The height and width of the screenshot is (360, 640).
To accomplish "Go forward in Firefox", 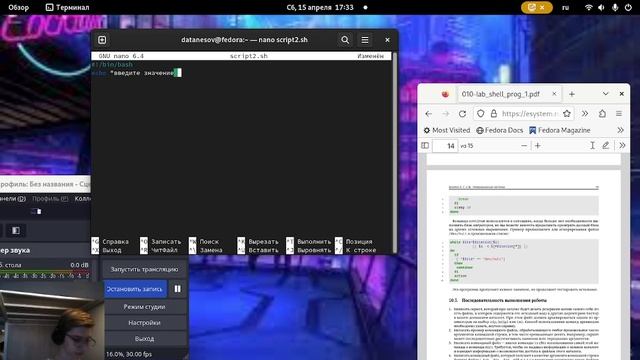I will [445, 113].
